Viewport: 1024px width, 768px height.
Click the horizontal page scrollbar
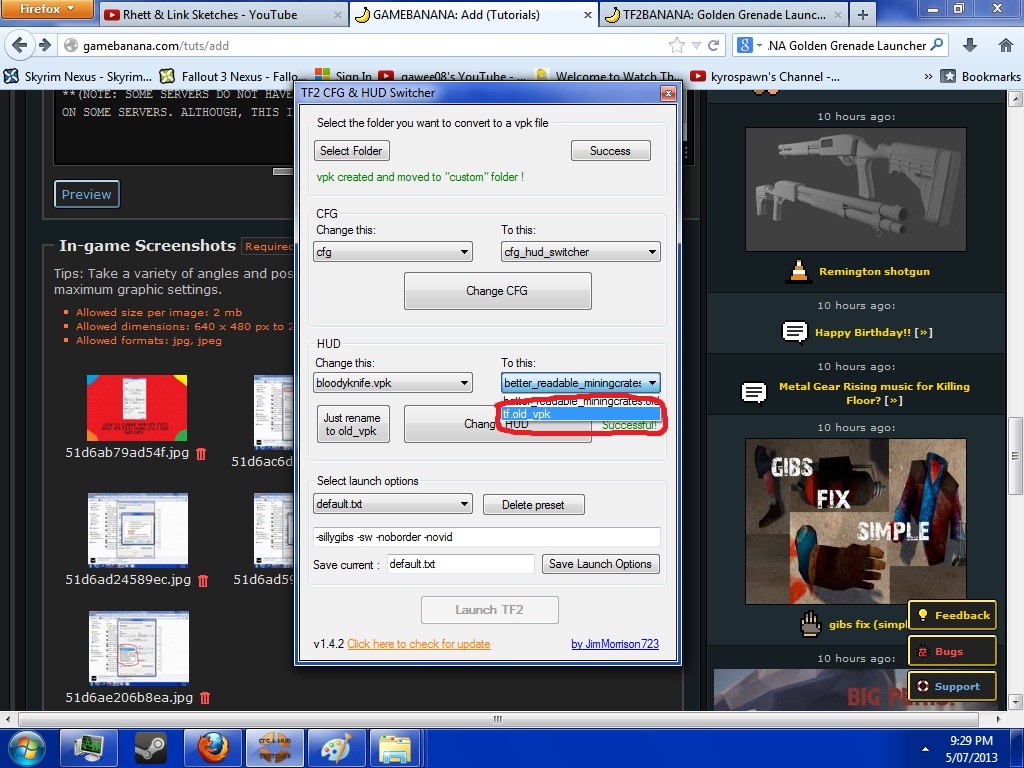coord(498,719)
